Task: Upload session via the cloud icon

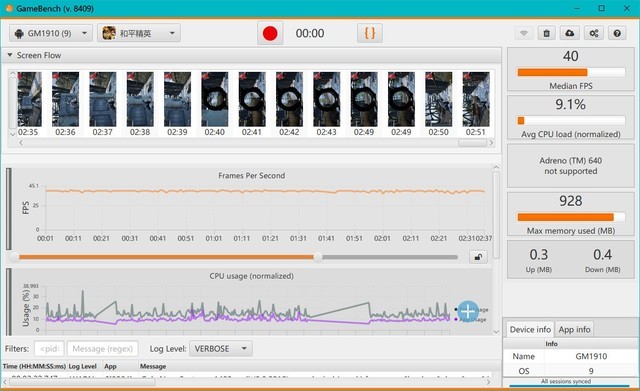Action: coord(570,33)
